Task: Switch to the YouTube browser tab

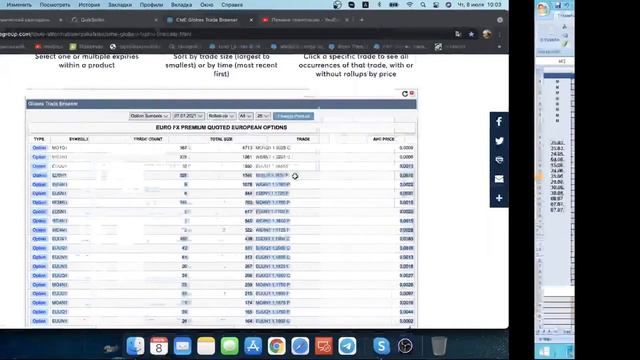Action: click(x=305, y=20)
